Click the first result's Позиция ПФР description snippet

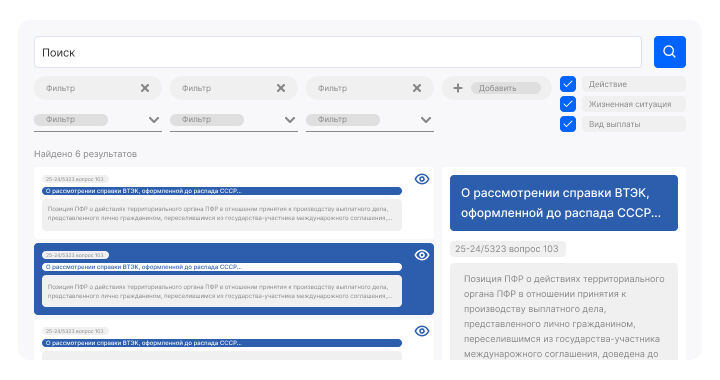pyautogui.click(x=222, y=214)
